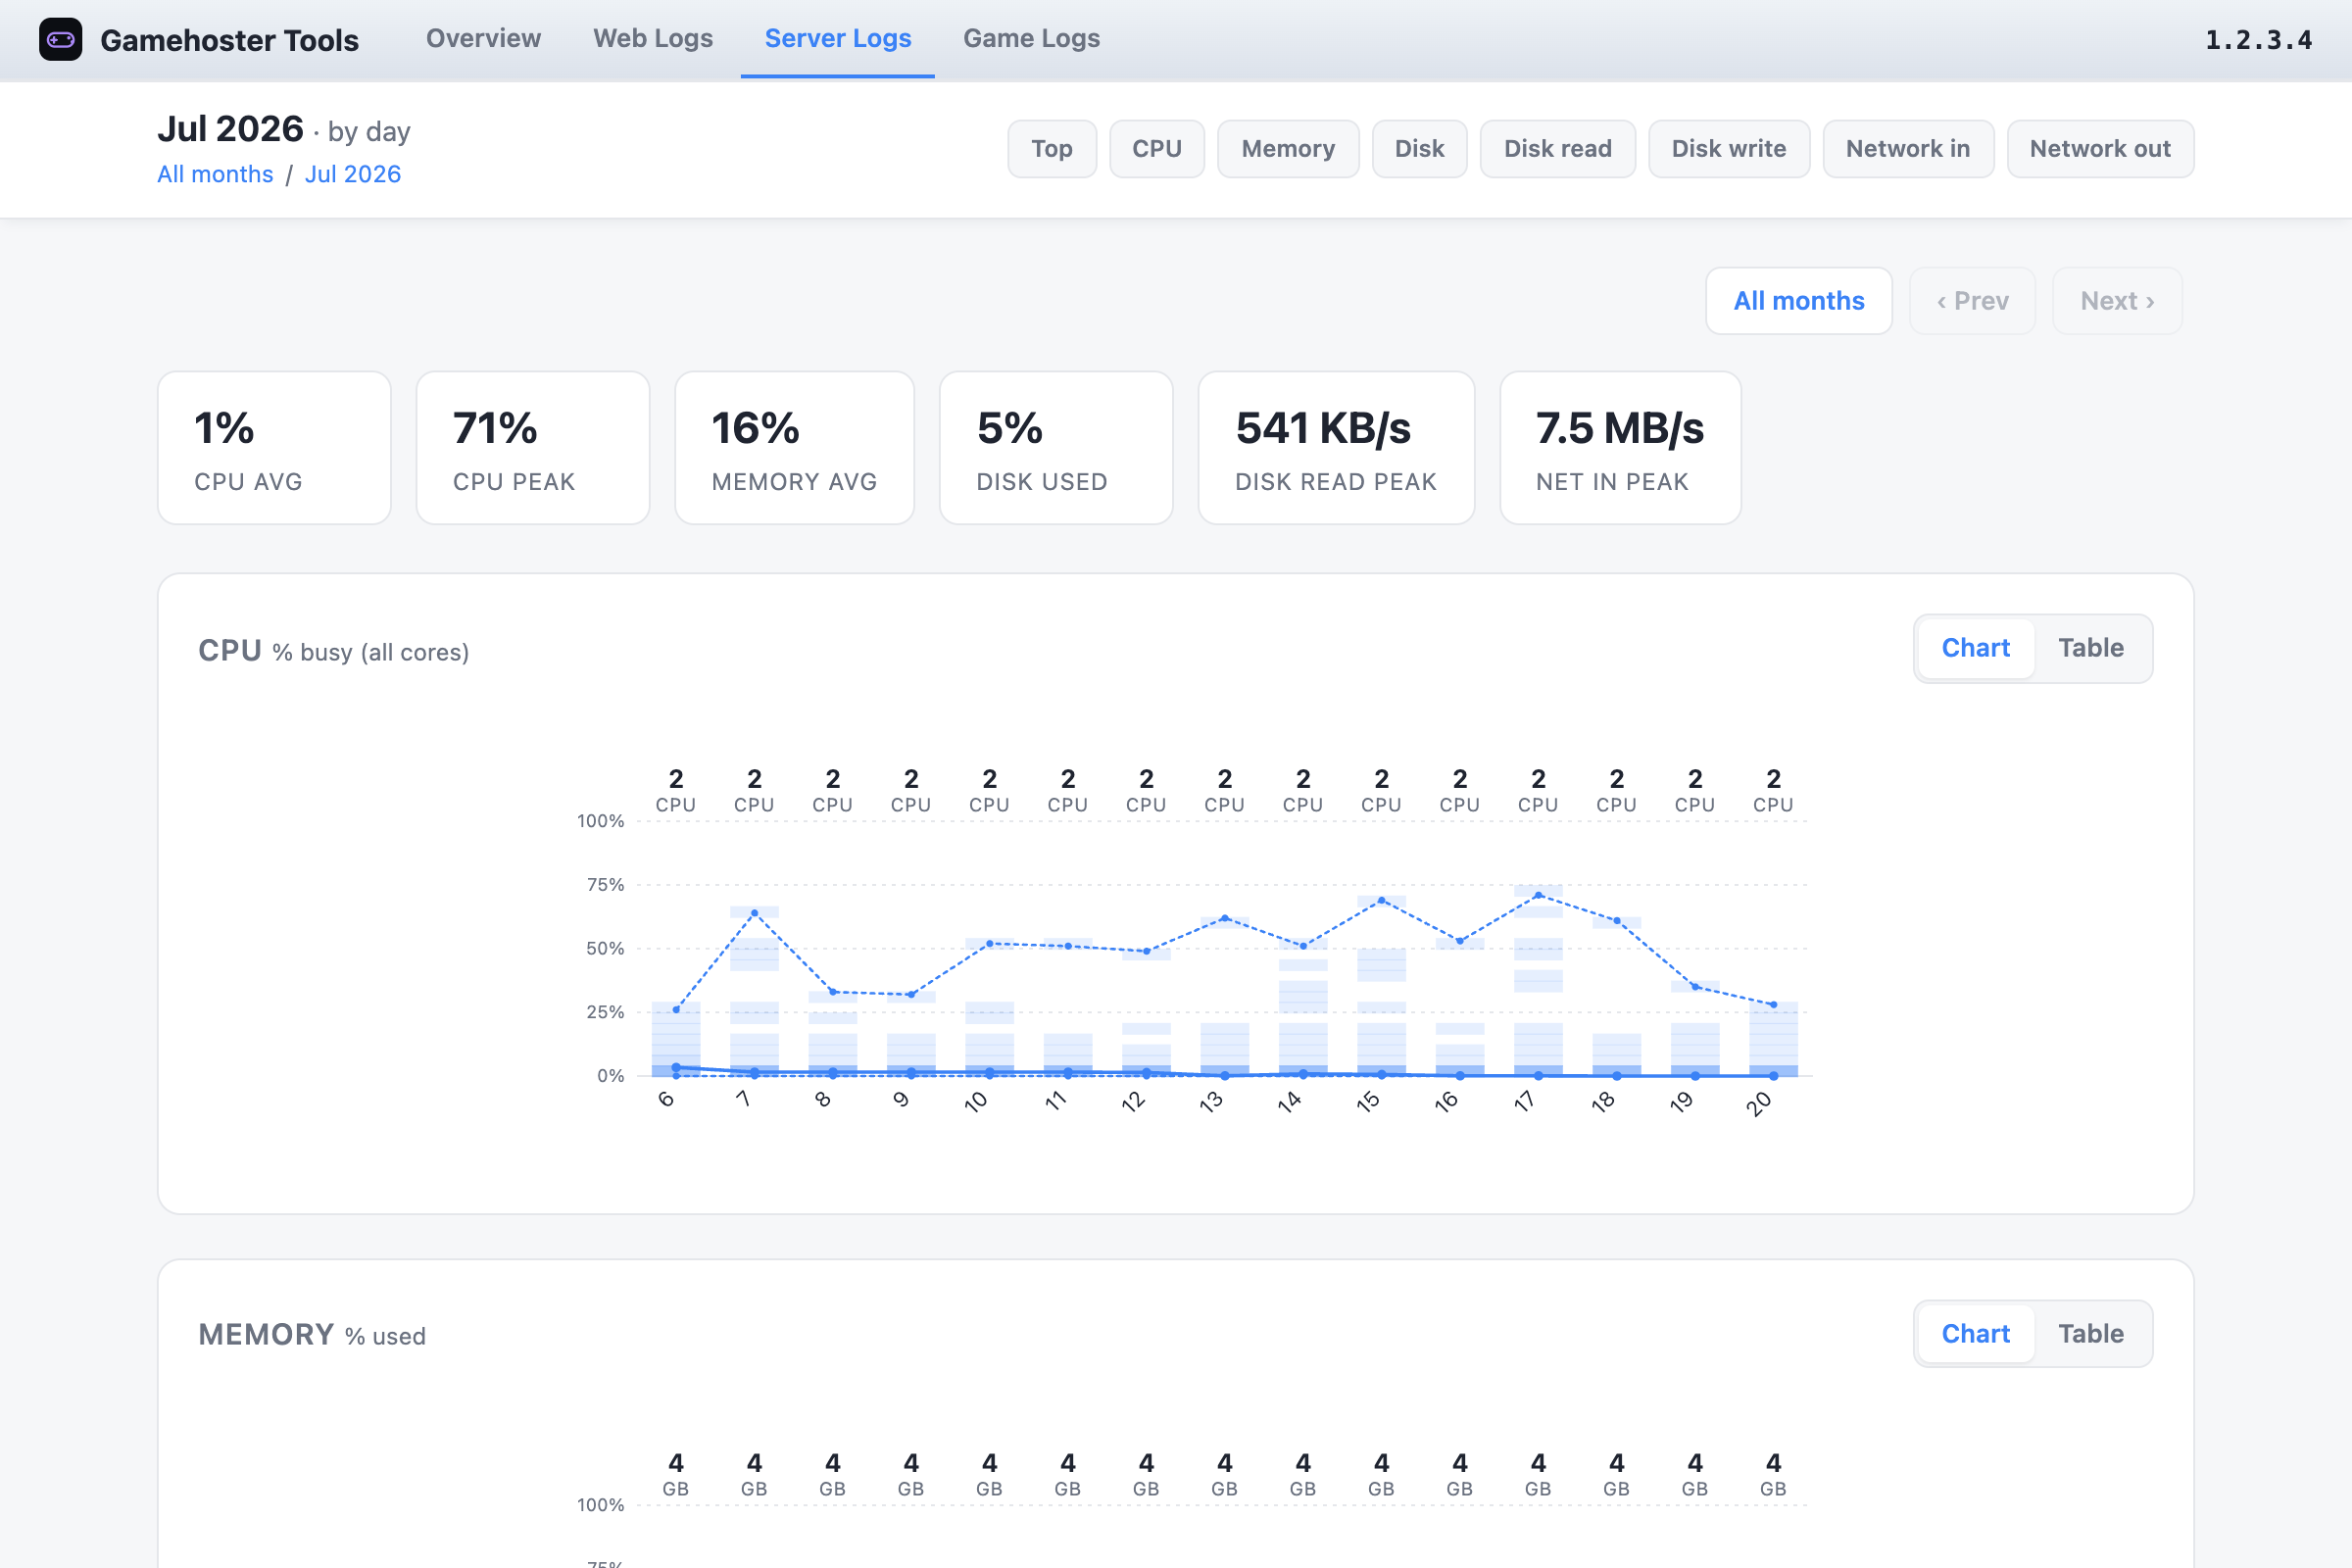Click the CPU peak point for day 15
This screenshot has width=2352, height=1568.
pyautogui.click(x=1381, y=900)
